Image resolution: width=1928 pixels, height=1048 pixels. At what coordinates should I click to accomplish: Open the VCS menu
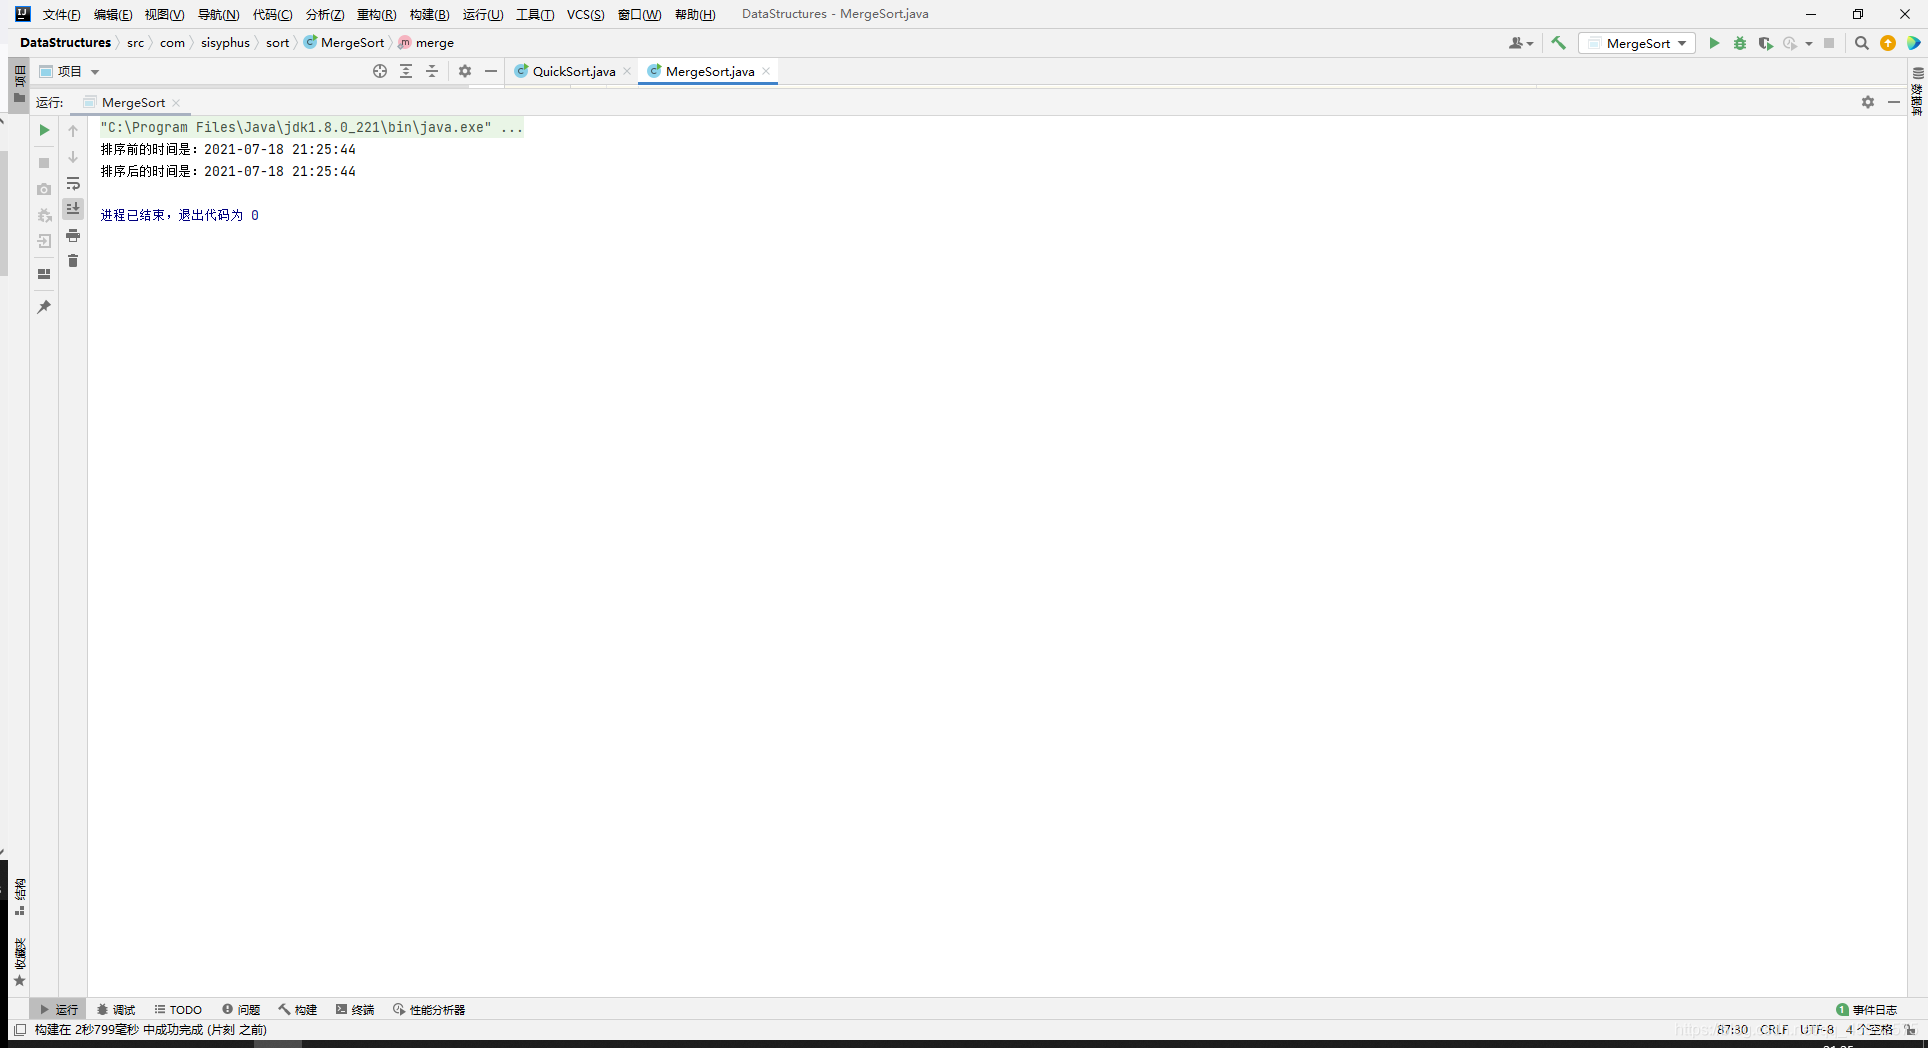pyautogui.click(x=586, y=14)
